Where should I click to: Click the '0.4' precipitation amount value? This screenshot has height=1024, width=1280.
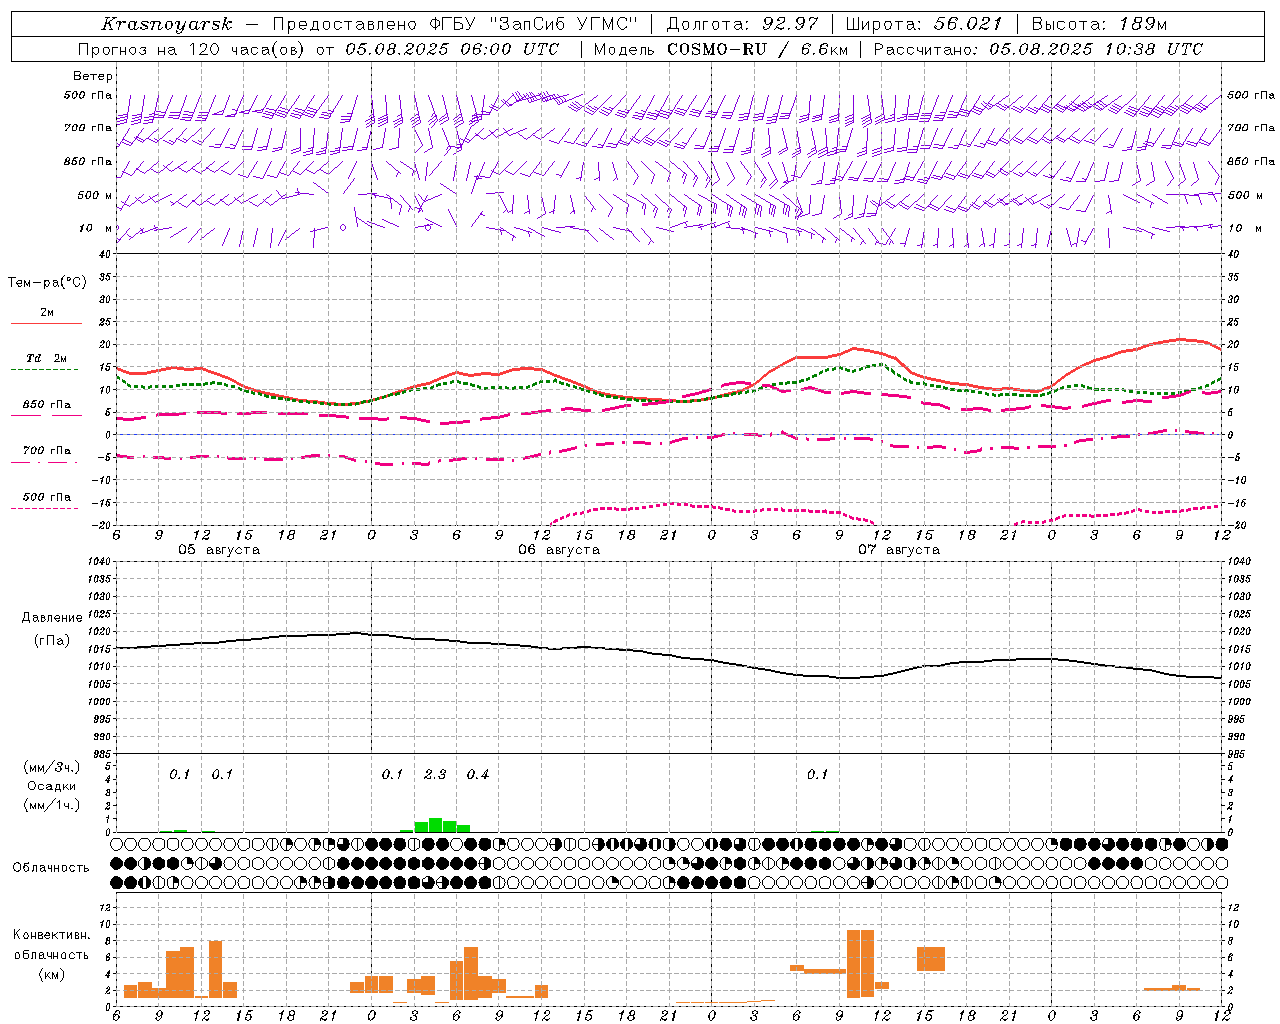(478, 774)
